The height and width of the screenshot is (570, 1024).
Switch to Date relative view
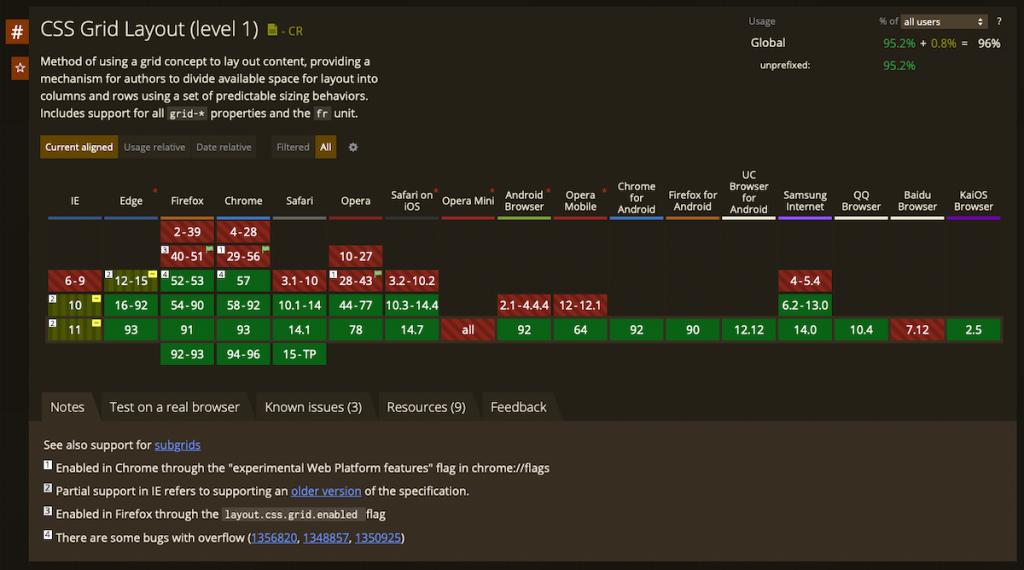223,148
